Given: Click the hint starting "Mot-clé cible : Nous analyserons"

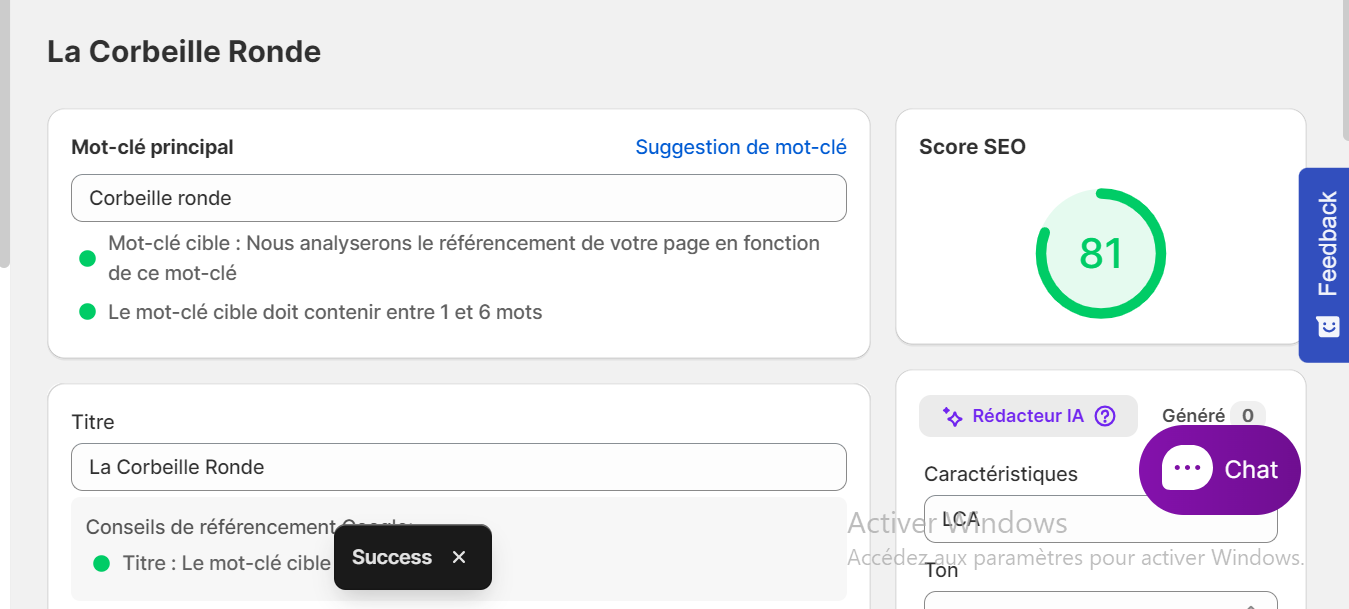Looking at the screenshot, I should click(x=464, y=258).
